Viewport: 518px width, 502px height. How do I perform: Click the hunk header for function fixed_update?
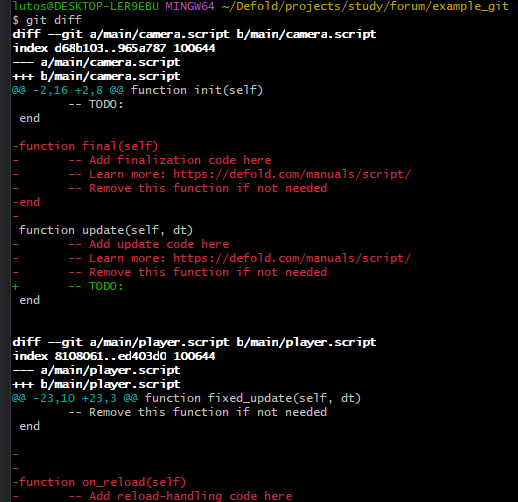(186, 398)
